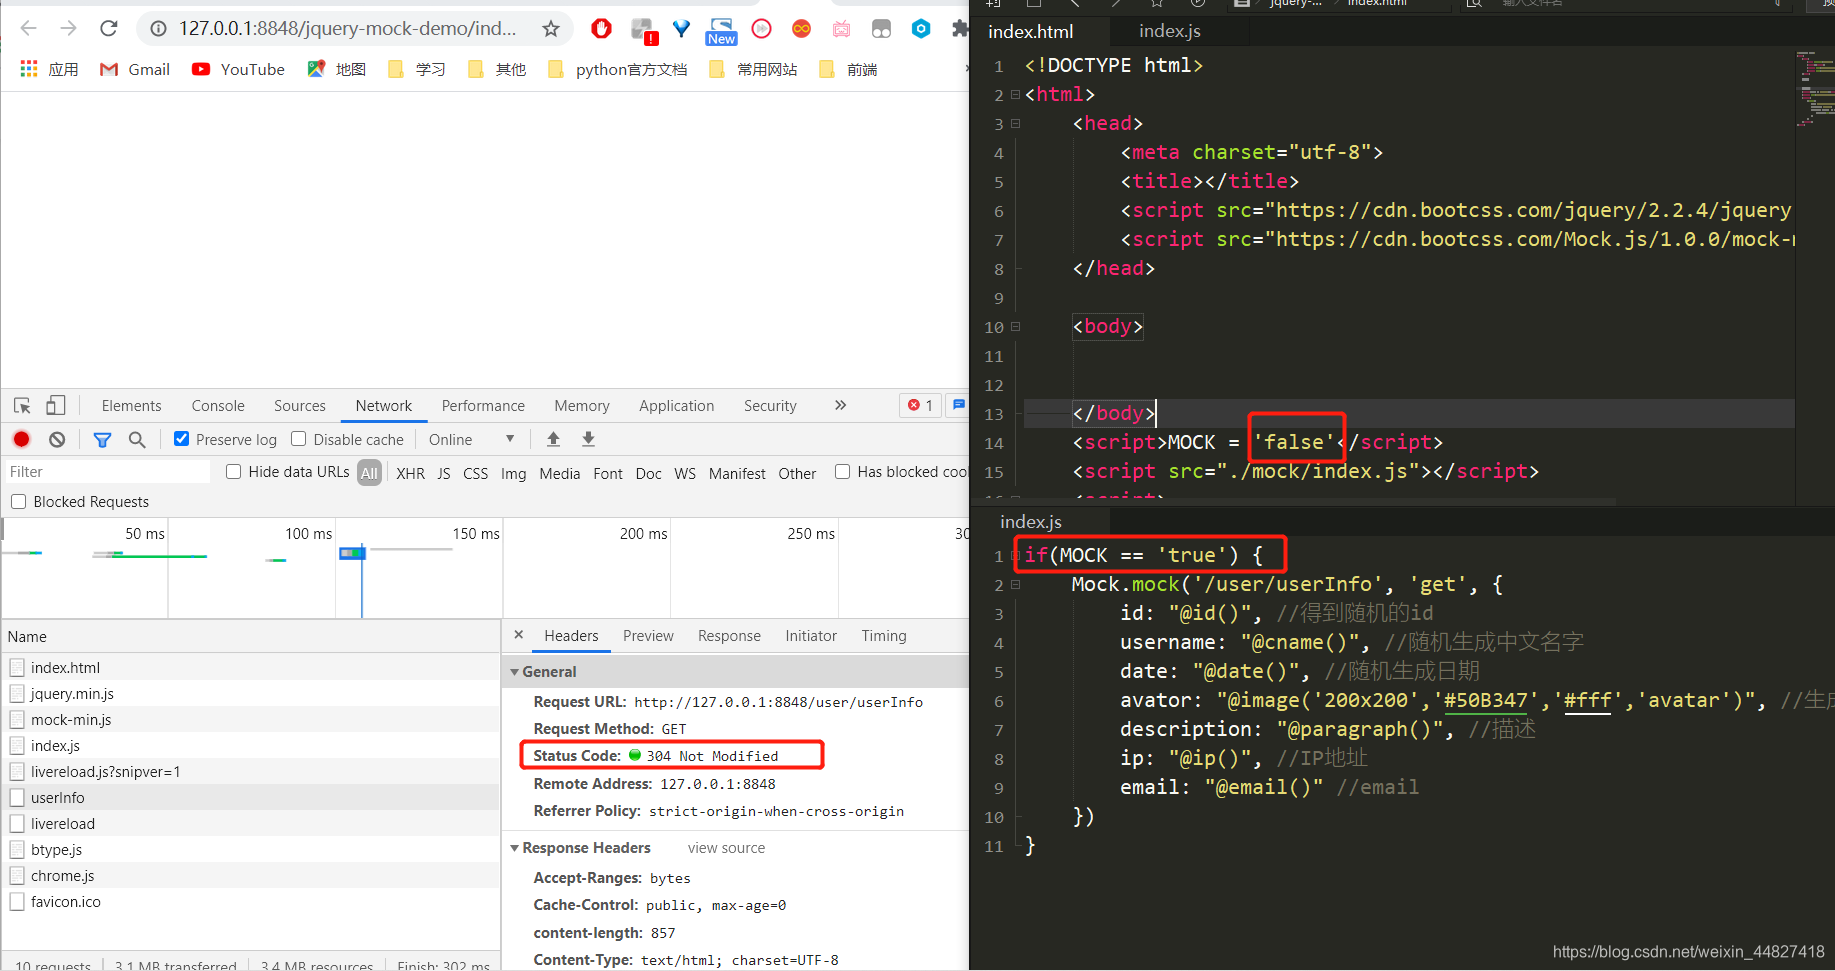Check Has blocked cookies
Viewport: 1835px width, 971px height.
click(843, 472)
